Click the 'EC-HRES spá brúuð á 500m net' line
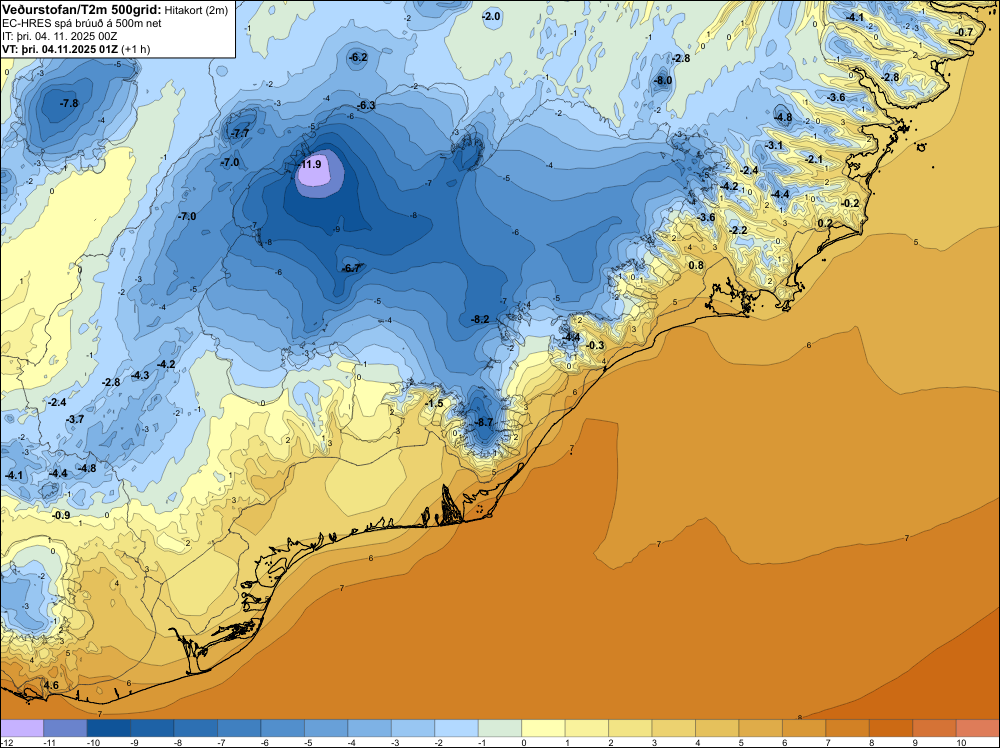 tap(82, 24)
